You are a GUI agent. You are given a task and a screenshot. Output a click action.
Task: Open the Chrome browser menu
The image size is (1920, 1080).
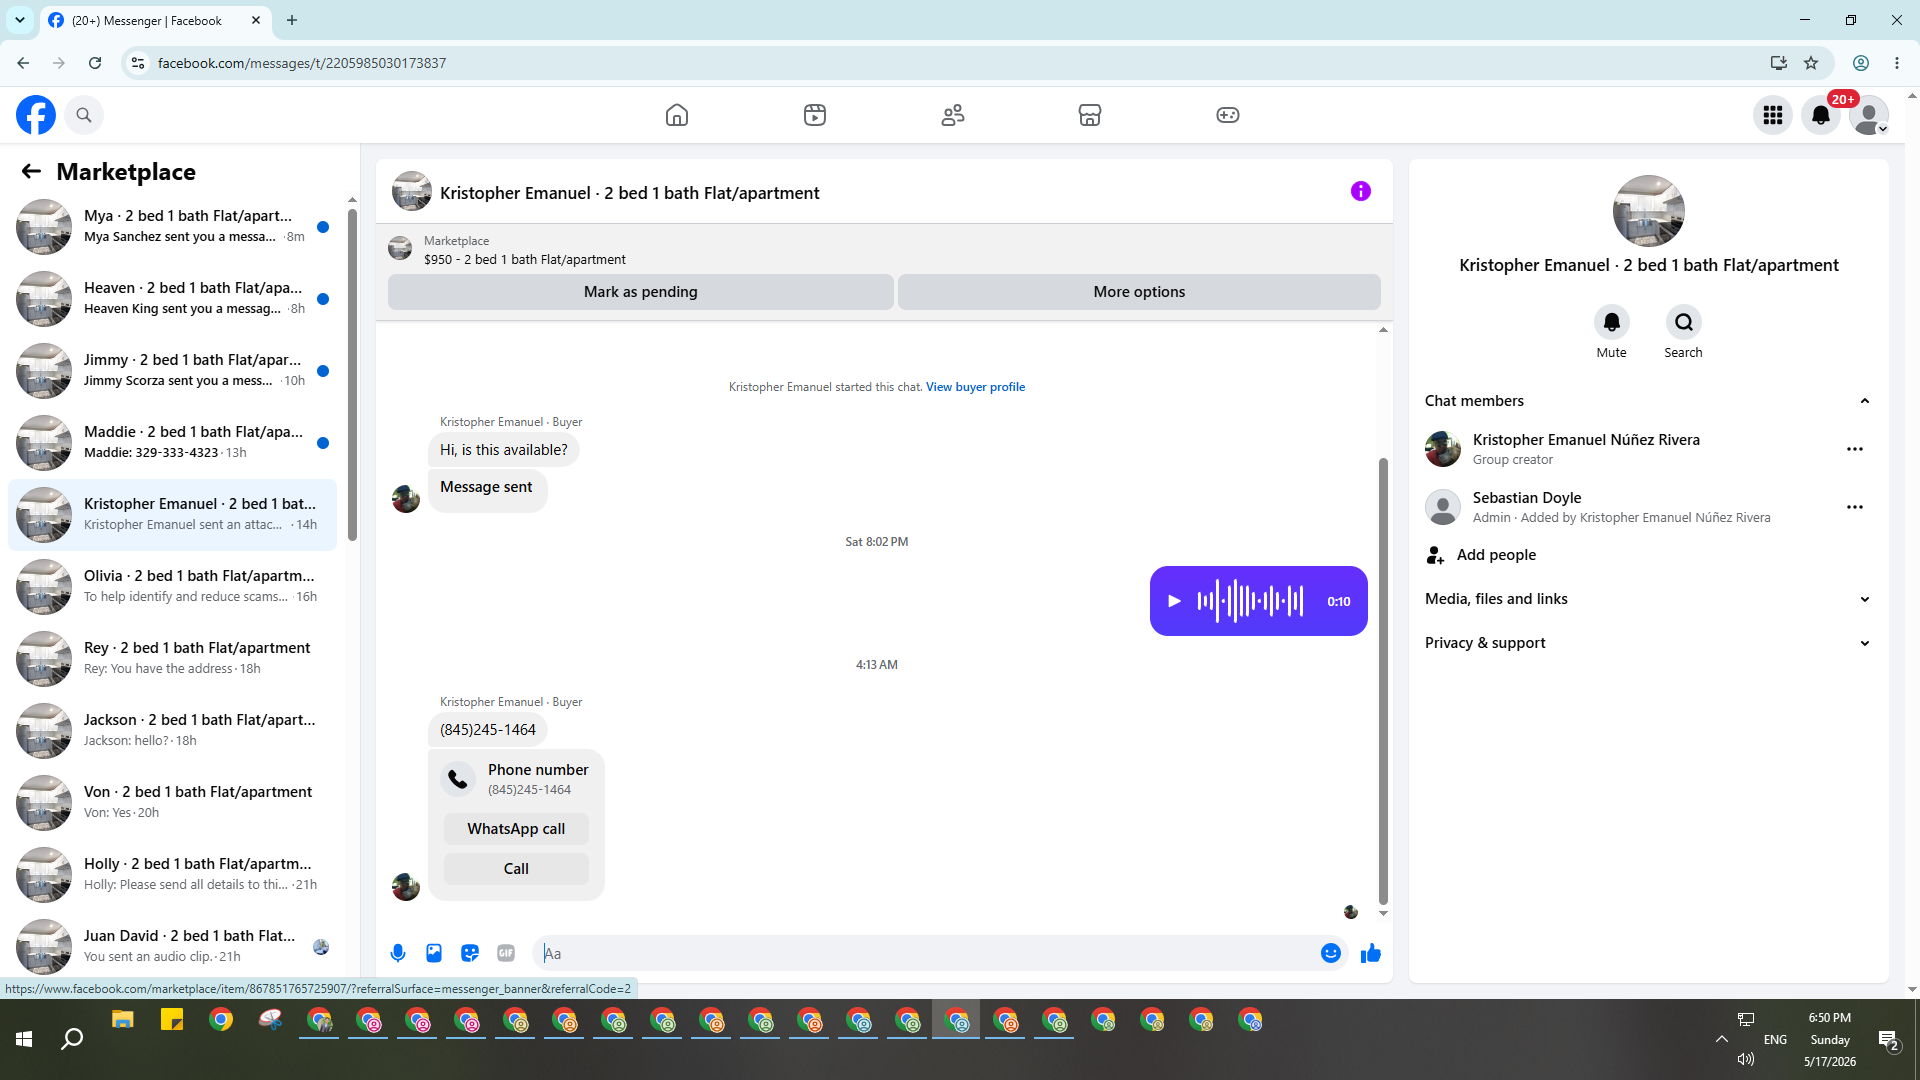click(x=1897, y=63)
